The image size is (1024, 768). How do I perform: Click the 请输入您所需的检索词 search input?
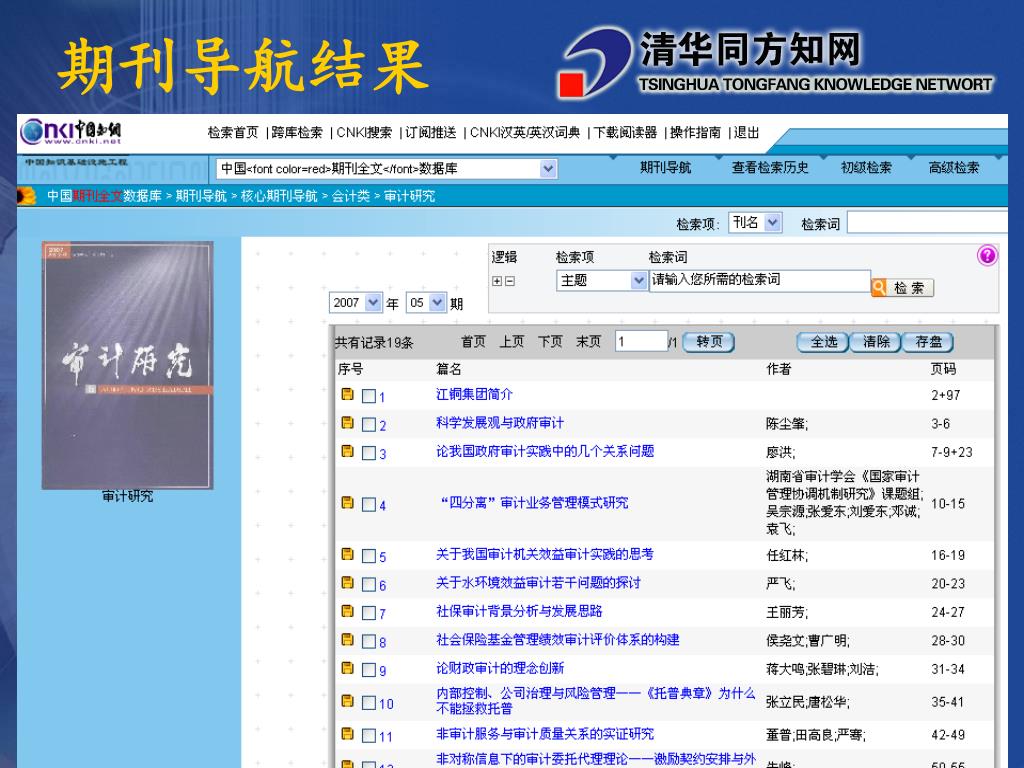pos(760,280)
